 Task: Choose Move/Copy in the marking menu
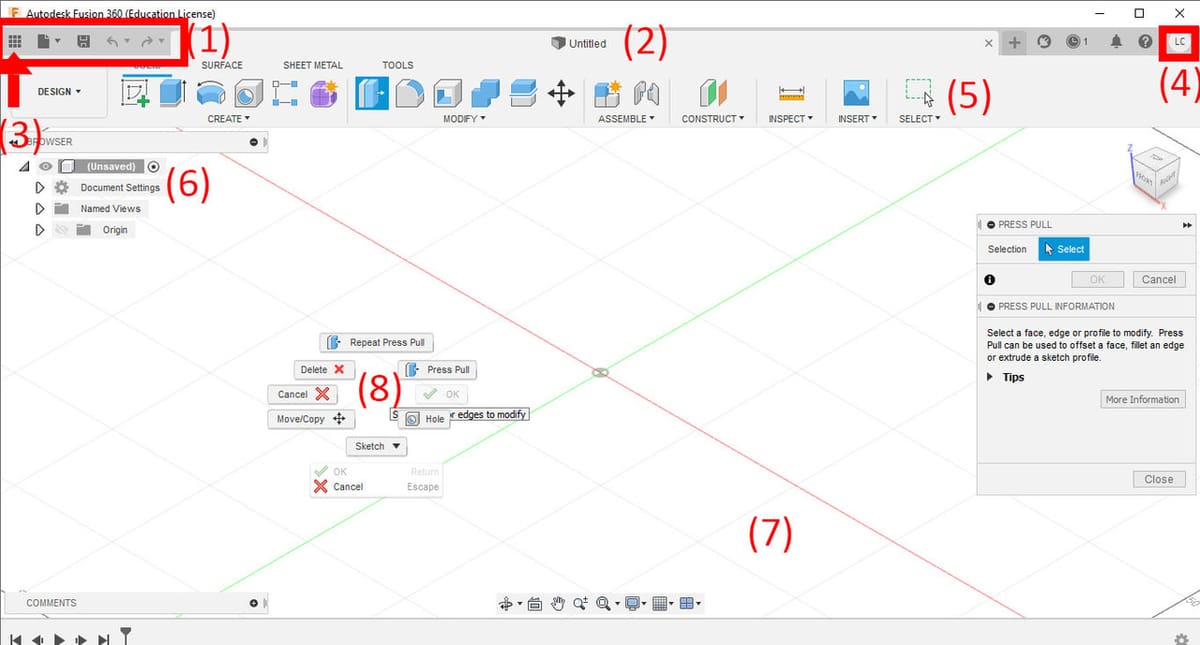[311, 419]
